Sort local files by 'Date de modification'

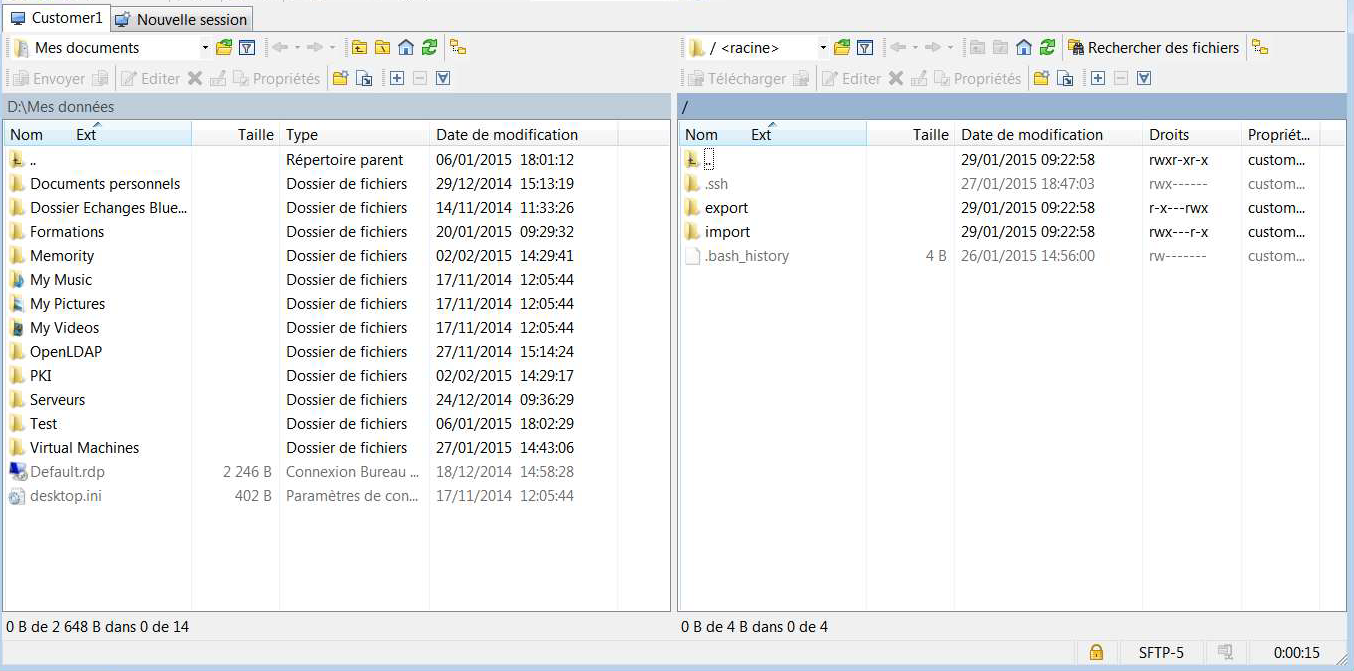tap(507, 134)
